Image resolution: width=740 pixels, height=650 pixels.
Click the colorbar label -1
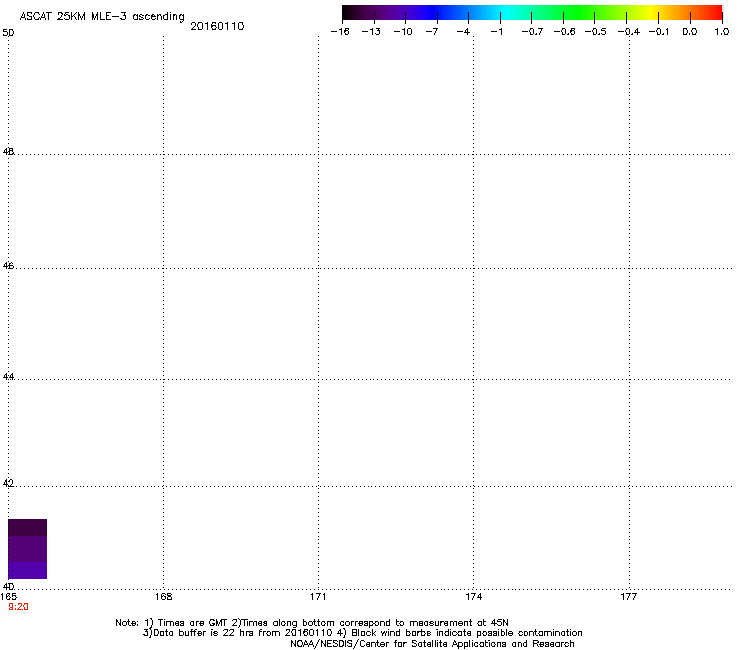point(496,32)
